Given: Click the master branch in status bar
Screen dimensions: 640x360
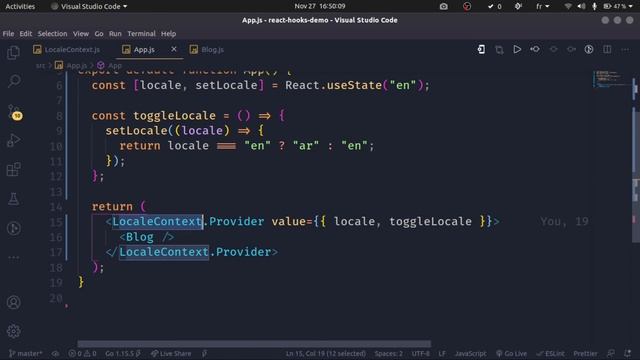Looking at the screenshot, I should point(25,353).
